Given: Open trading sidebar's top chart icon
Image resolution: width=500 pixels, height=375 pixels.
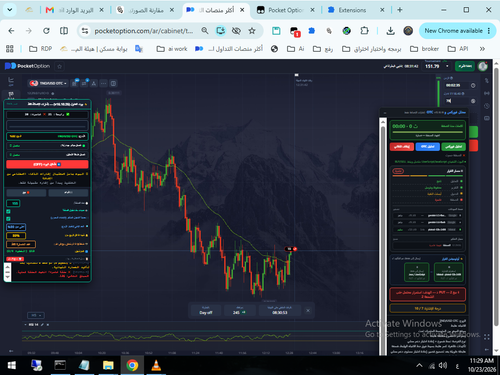Looking at the screenshot, I should (x=11, y=81).
